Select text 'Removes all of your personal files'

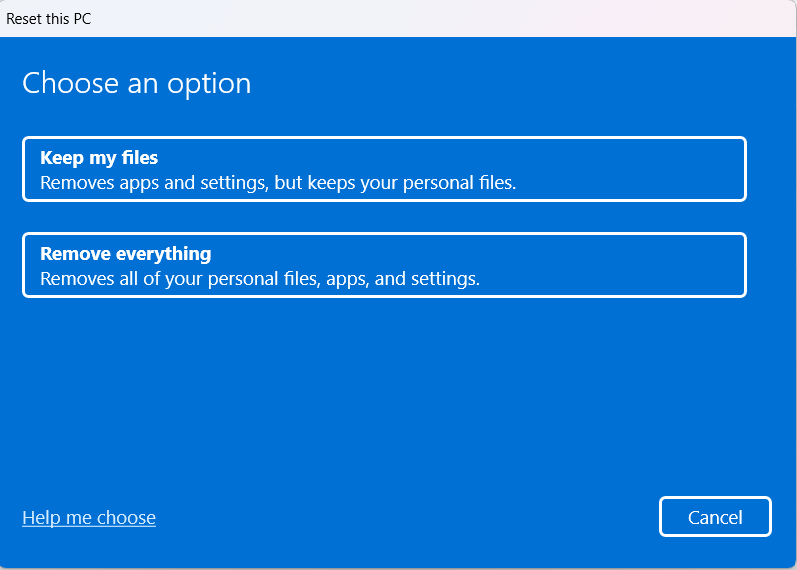[x=180, y=279]
